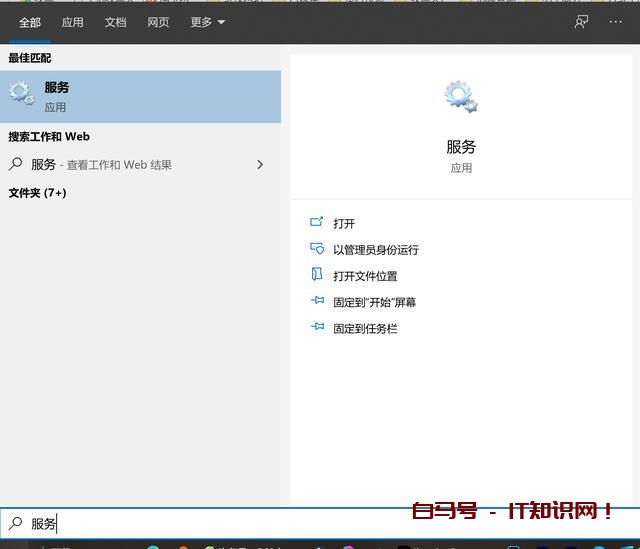Open the more options ellipsis menu
Screen dimensions: 640x549
[615, 22]
